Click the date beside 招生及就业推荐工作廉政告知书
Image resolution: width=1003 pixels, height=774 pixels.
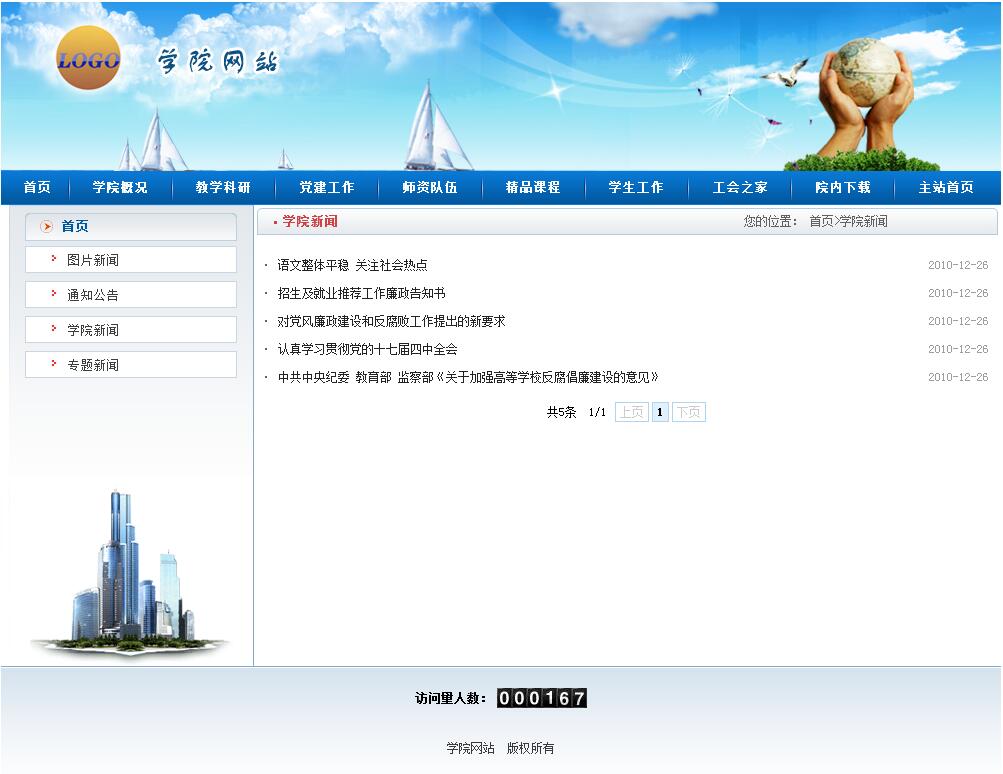[958, 293]
